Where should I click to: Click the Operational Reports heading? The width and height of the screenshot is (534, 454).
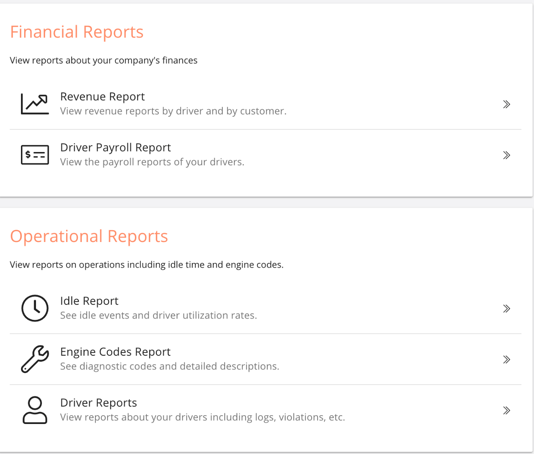tap(89, 236)
